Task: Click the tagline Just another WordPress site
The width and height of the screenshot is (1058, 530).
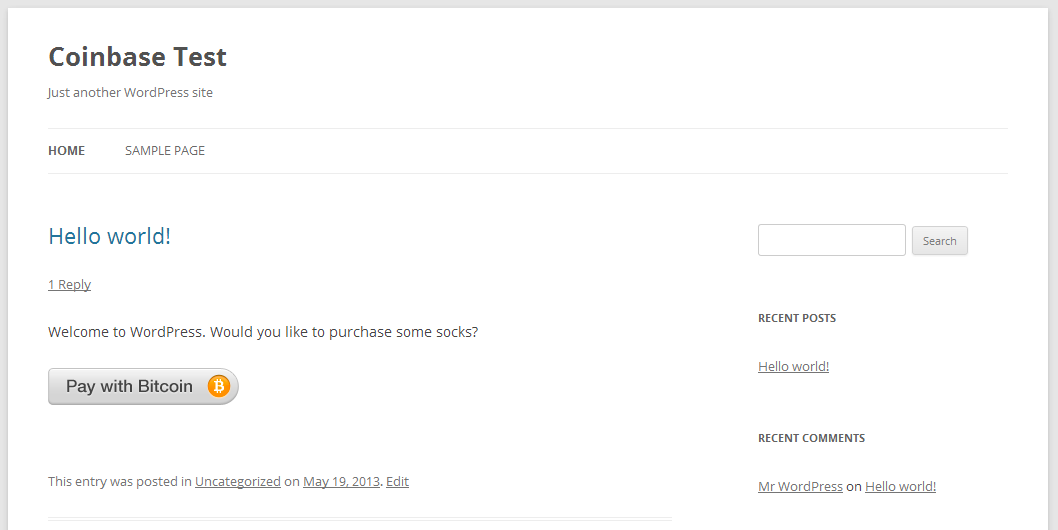Action: click(130, 92)
